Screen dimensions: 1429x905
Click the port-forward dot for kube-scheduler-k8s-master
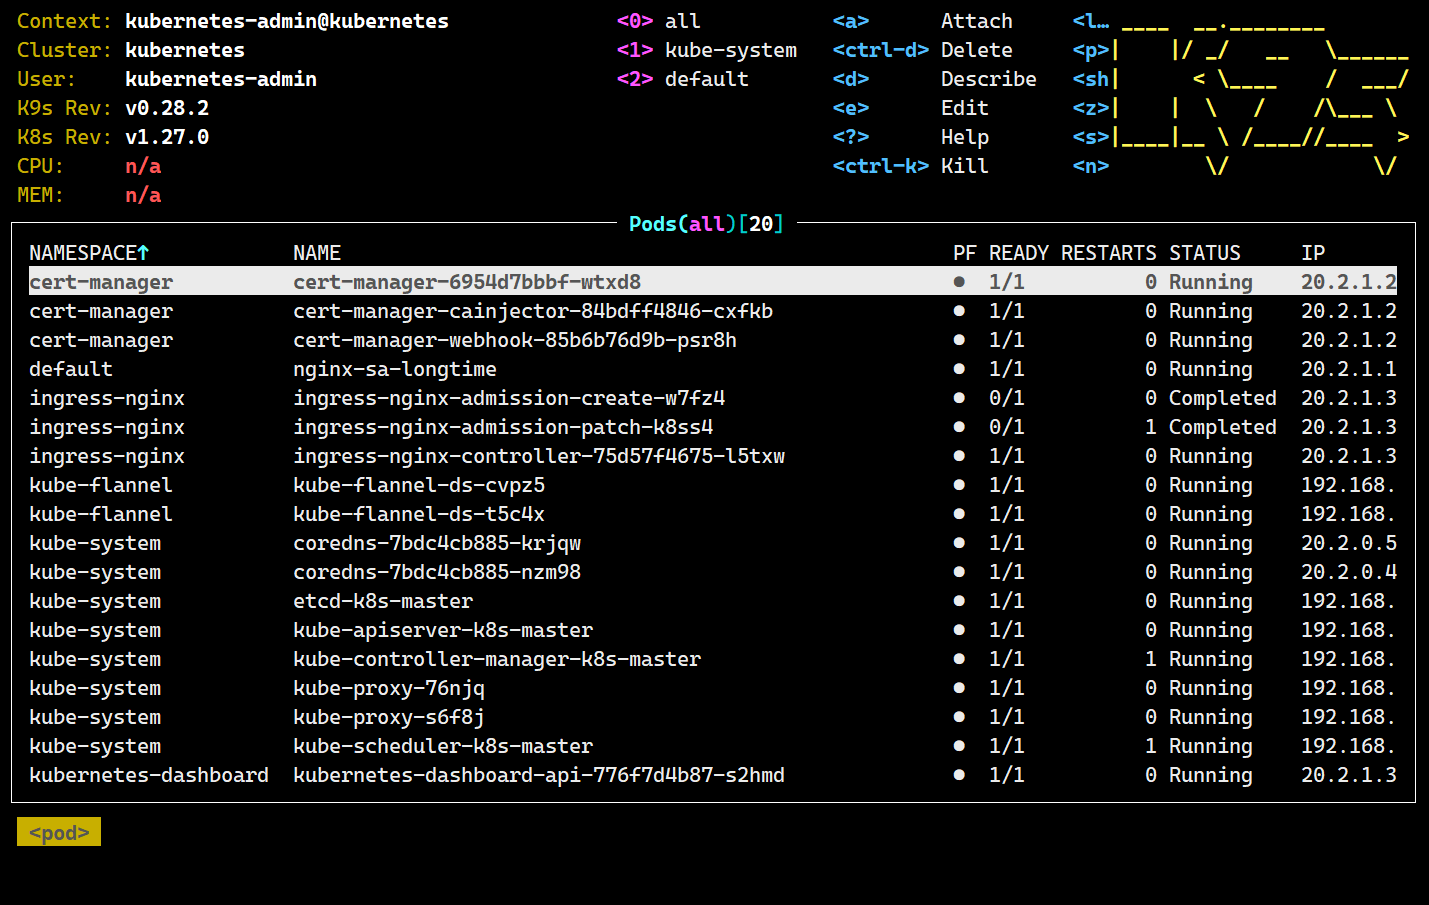click(959, 746)
